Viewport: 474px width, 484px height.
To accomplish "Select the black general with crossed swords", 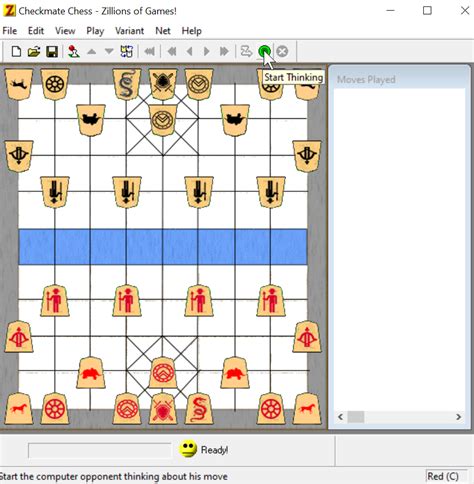I will pos(163,84).
